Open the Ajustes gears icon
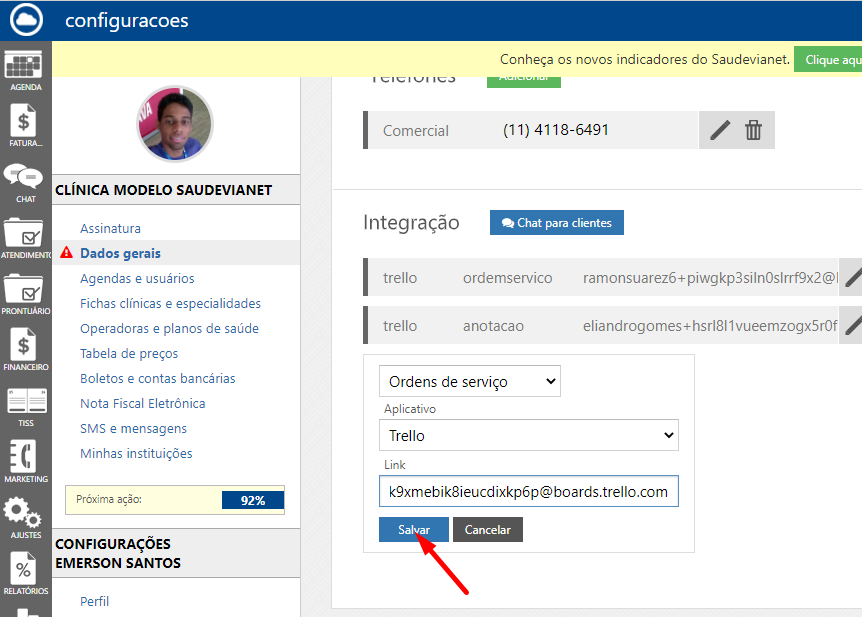Image resolution: width=862 pixels, height=617 pixels. (22, 513)
